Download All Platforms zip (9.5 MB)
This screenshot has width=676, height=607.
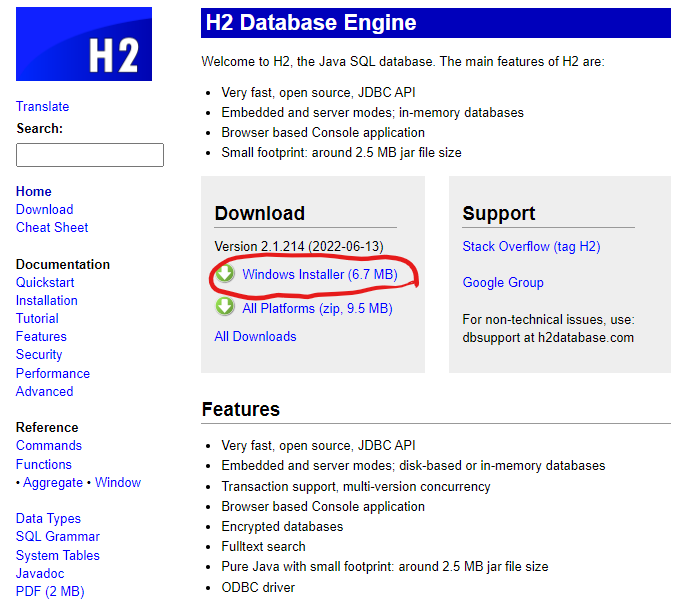(x=317, y=309)
